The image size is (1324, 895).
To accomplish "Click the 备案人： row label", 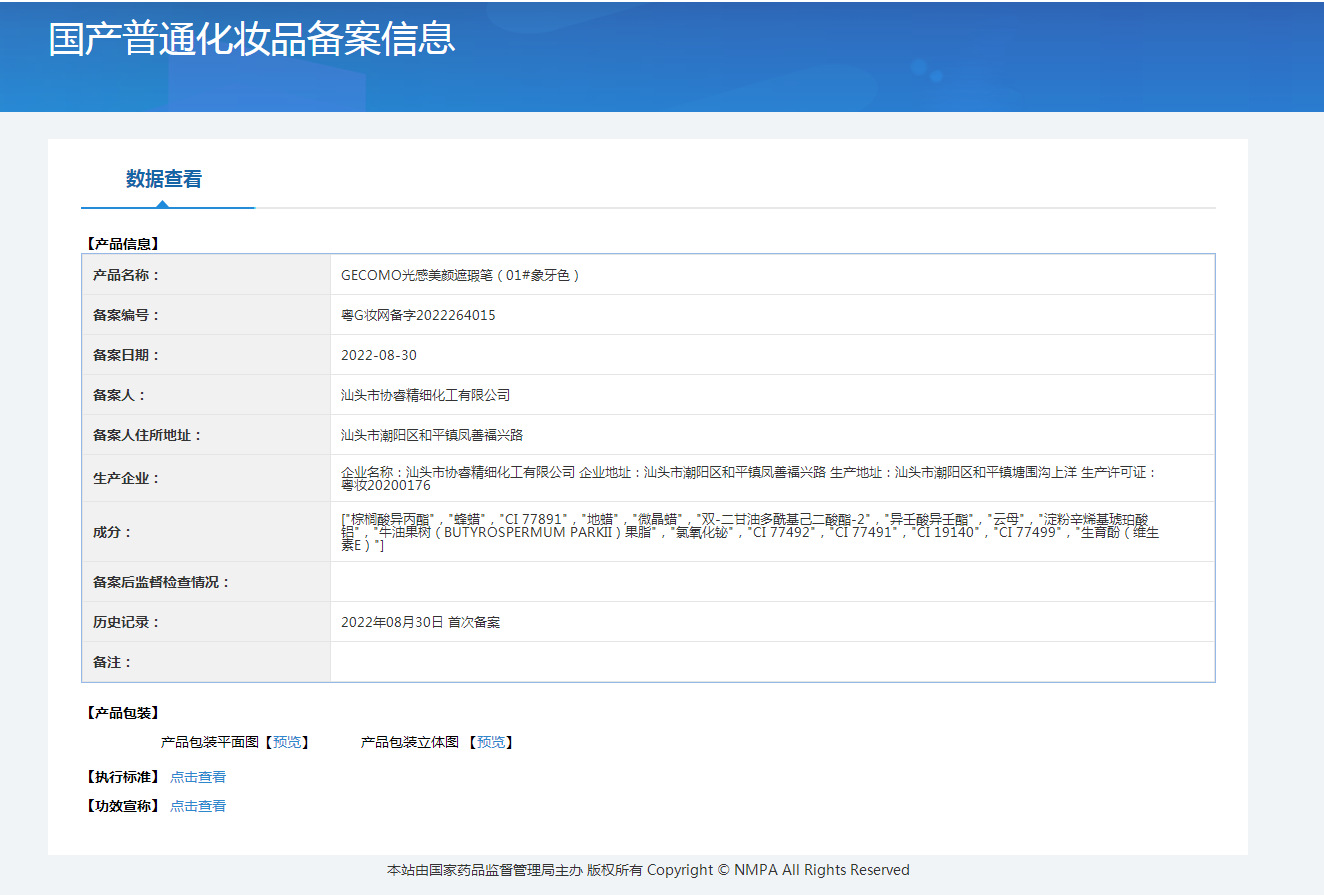I will coord(119,395).
